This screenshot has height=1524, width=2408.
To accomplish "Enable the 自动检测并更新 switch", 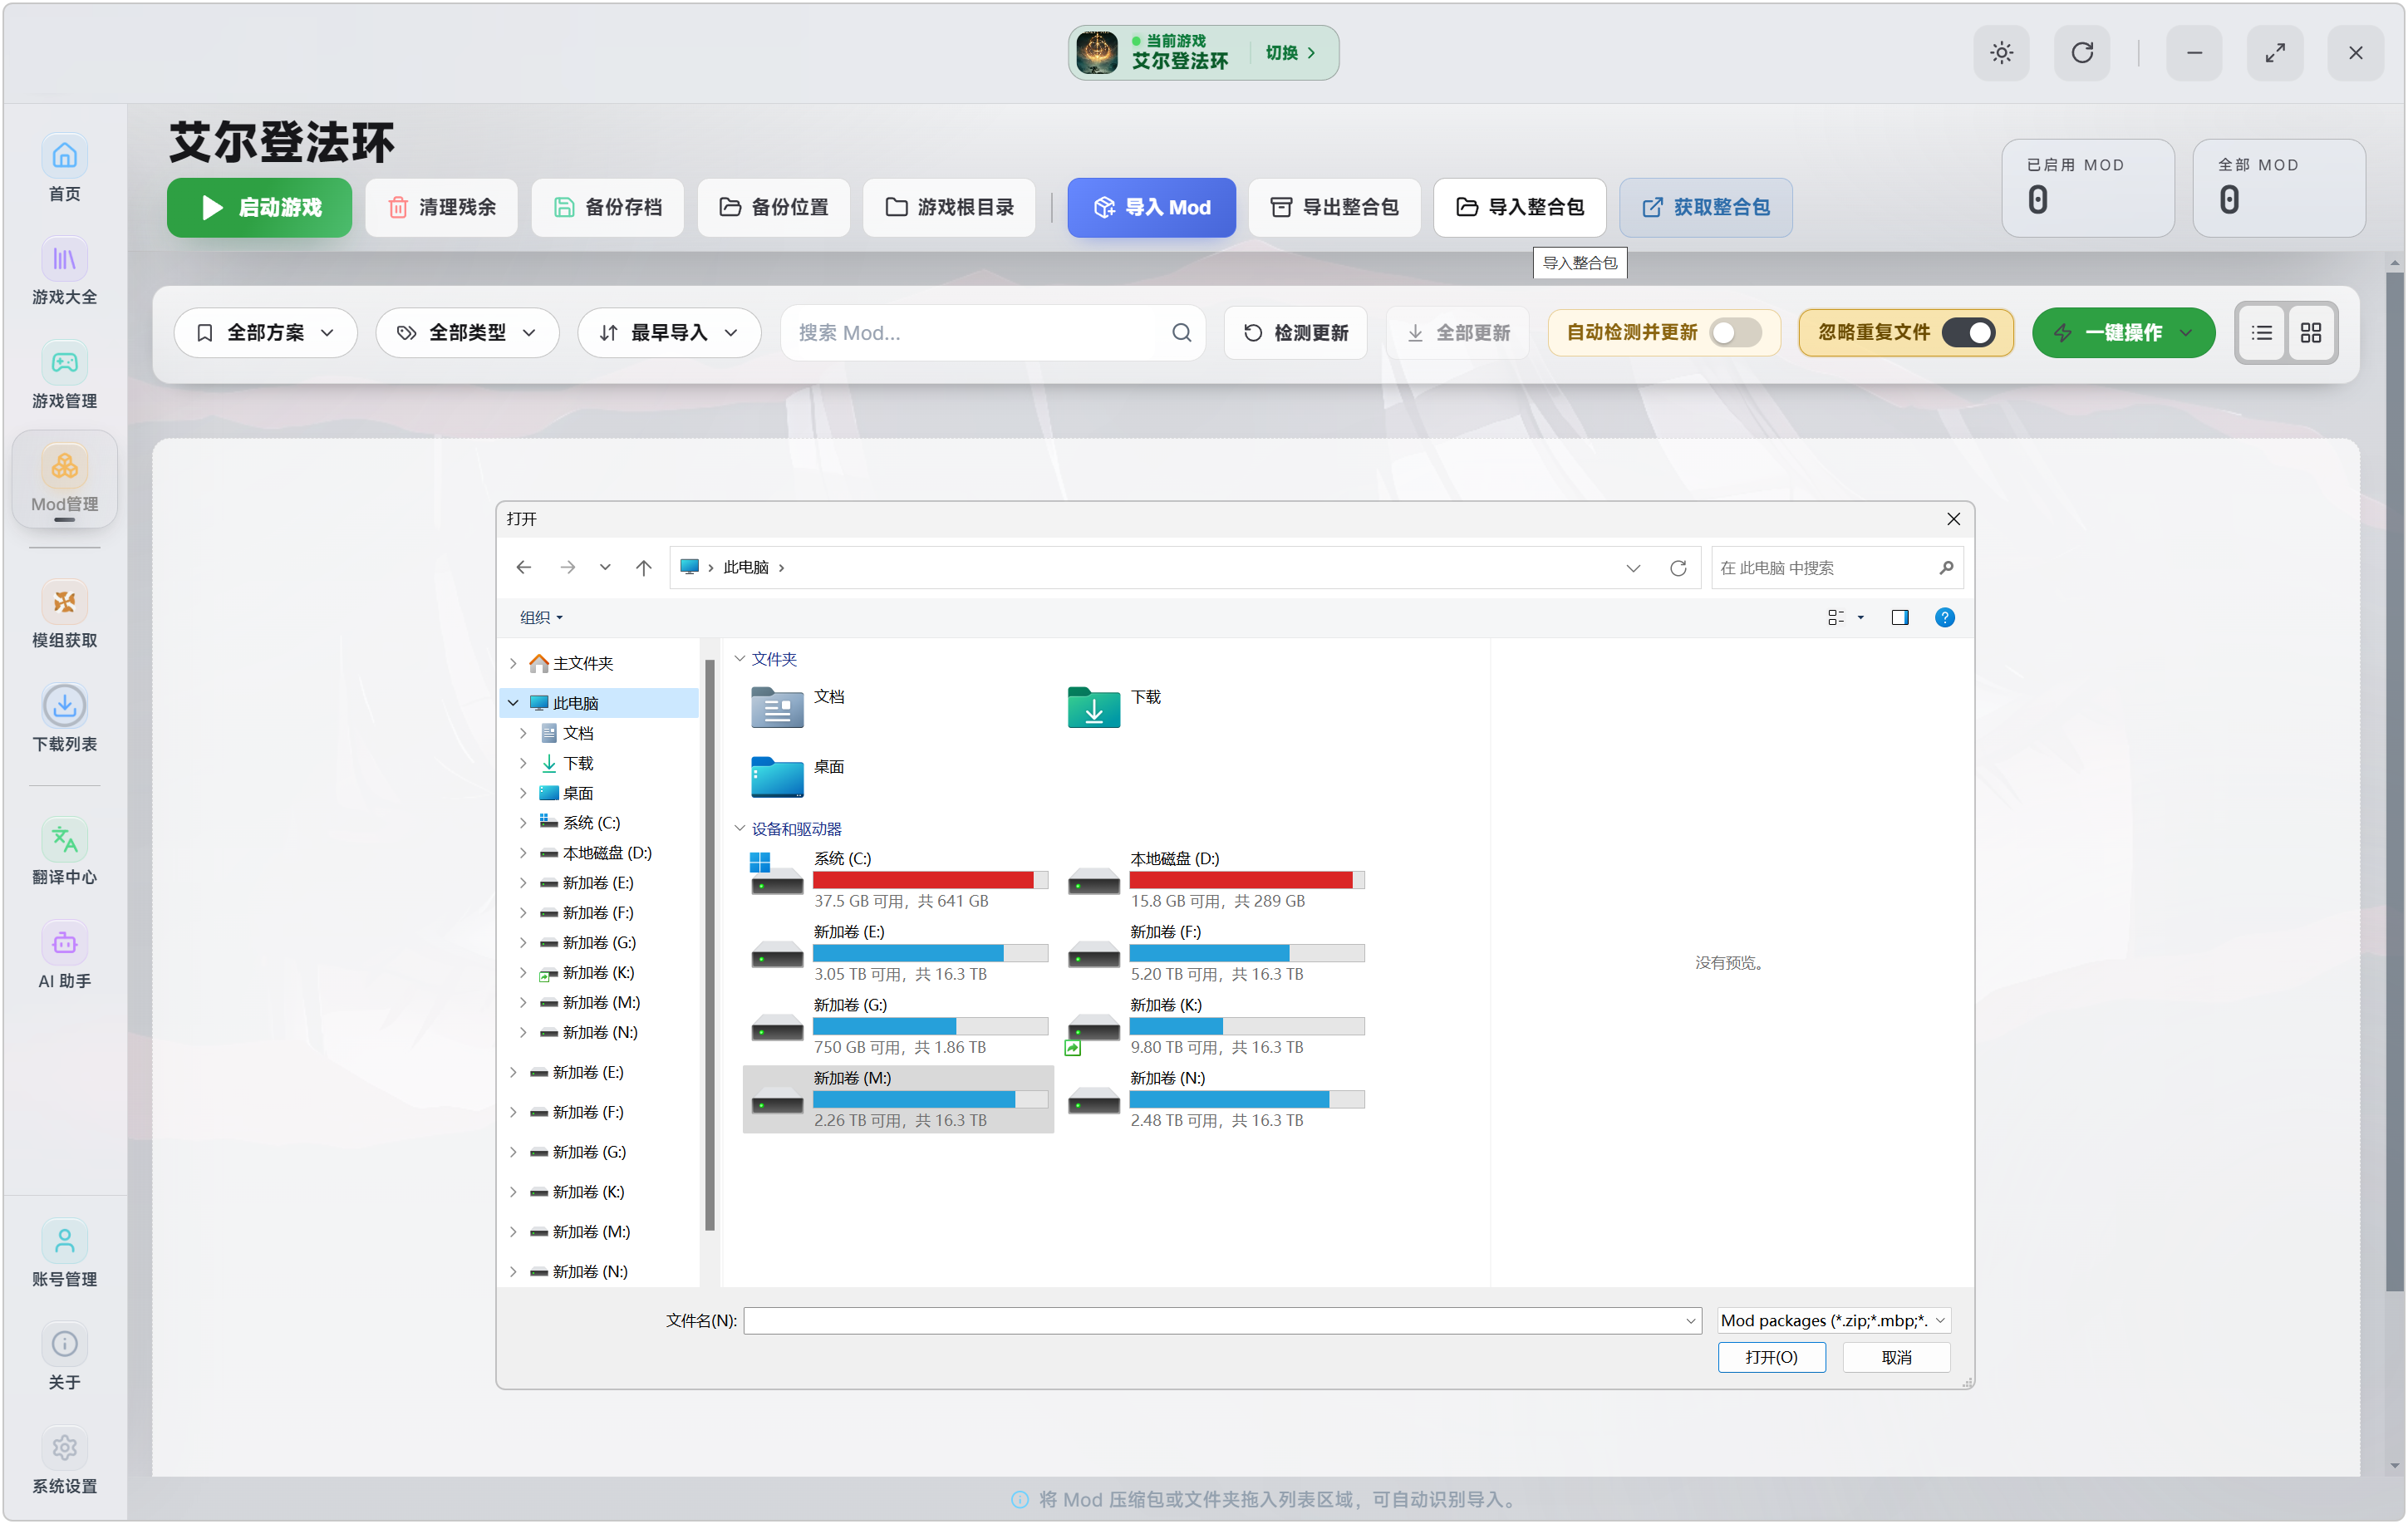I will pos(1735,333).
